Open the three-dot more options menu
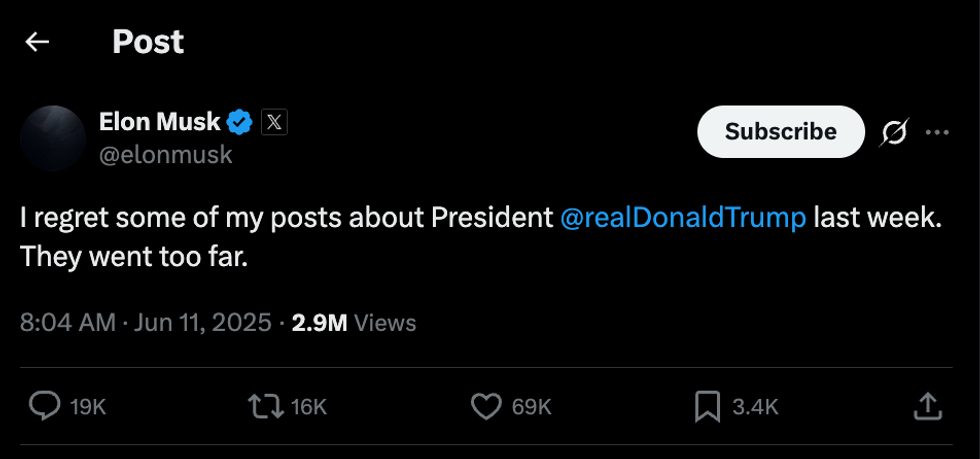Screen dimensions: 980x459 [937, 132]
